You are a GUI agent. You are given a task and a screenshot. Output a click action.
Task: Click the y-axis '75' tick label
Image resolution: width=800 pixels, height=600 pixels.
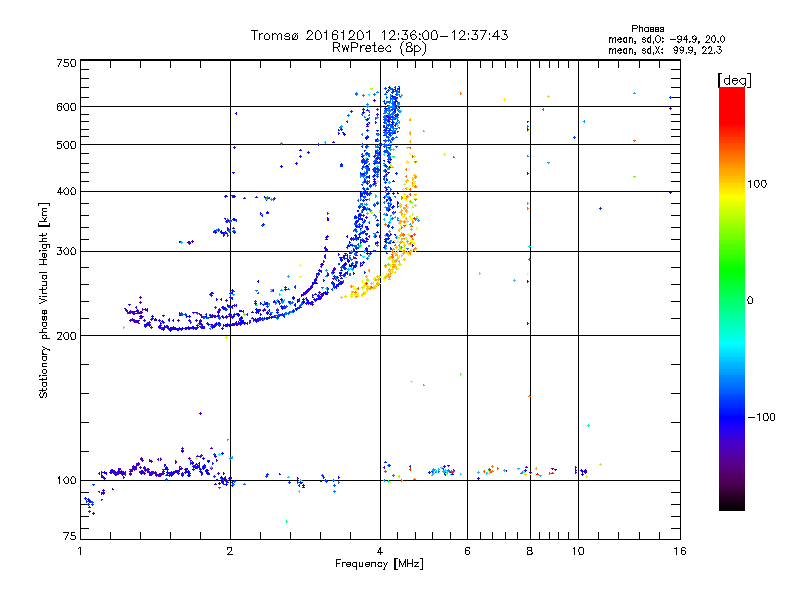(70, 536)
